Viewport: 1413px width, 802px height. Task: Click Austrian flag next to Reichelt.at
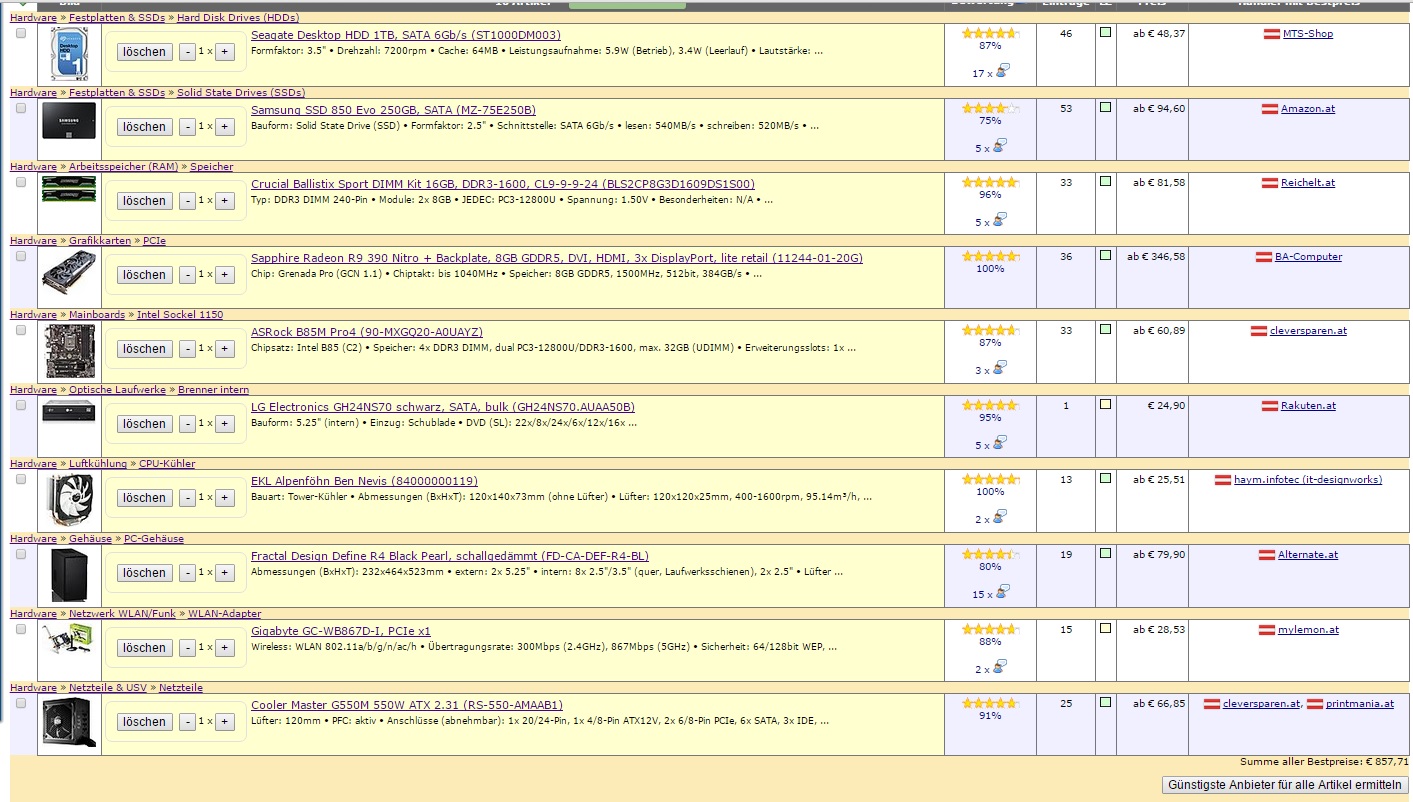[x=1270, y=183]
